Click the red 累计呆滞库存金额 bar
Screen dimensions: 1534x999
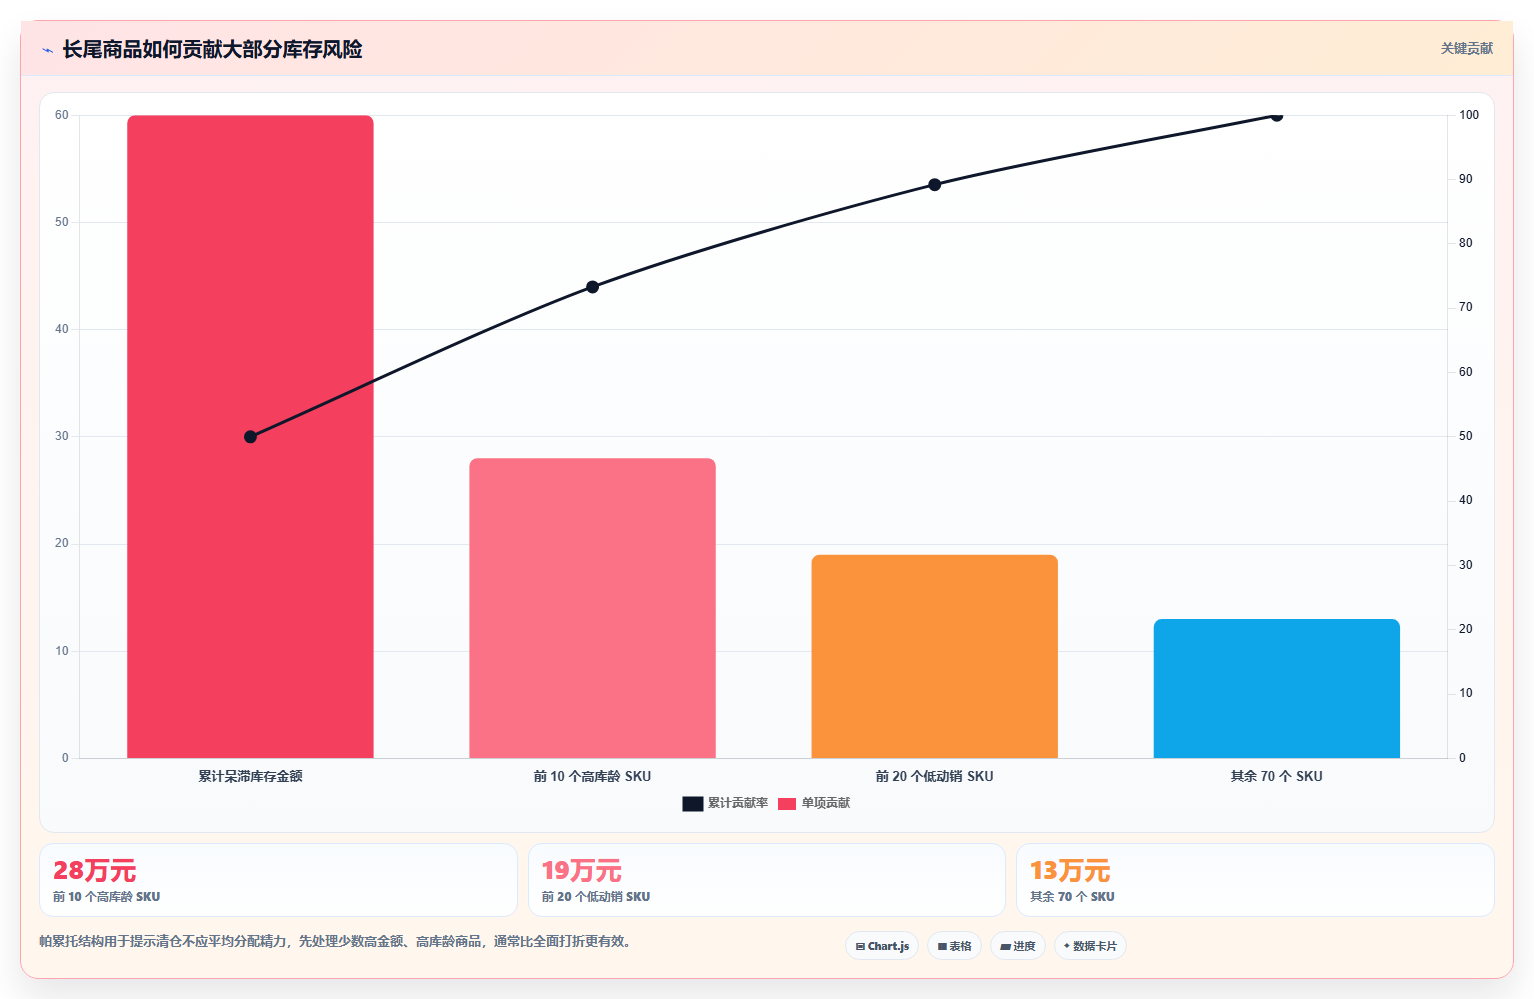pyautogui.click(x=250, y=437)
